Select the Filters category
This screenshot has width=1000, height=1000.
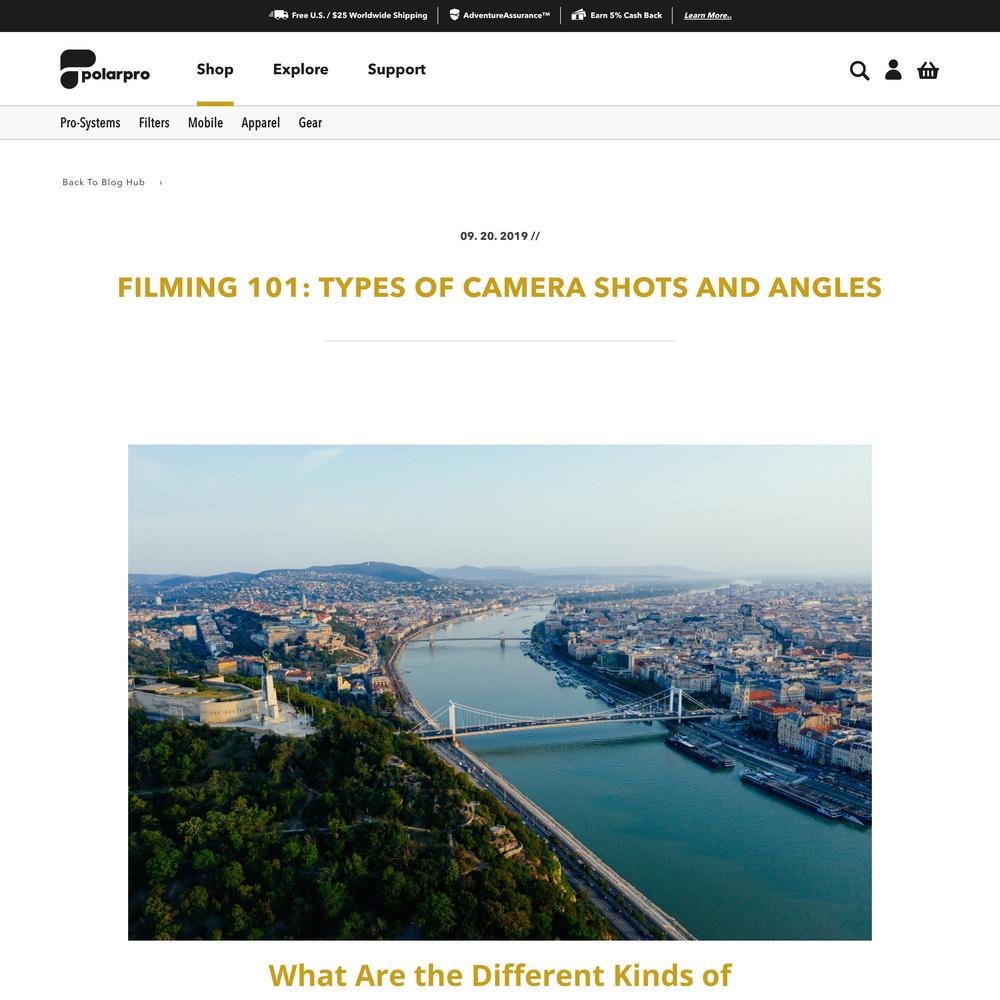[x=154, y=122]
